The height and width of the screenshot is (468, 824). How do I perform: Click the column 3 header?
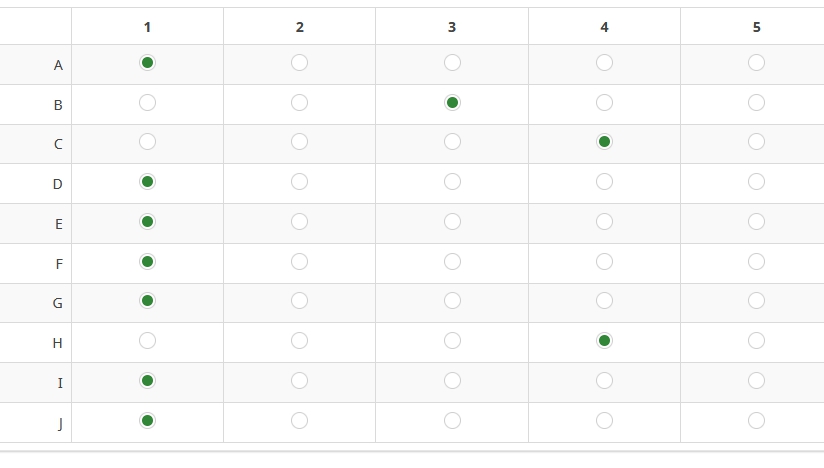(452, 27)
